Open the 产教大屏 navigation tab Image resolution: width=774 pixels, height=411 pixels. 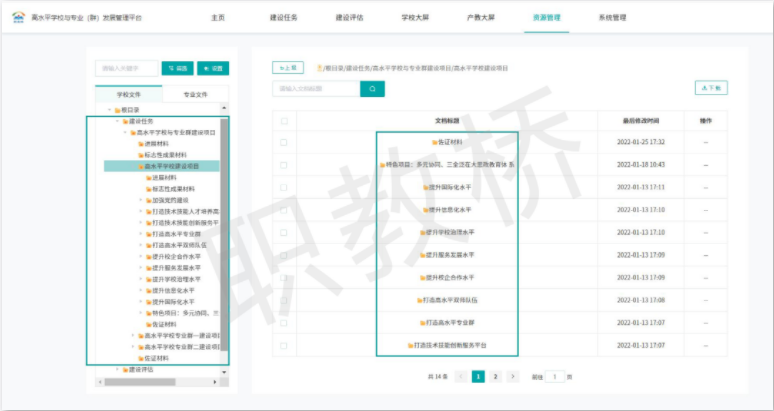click(481, 18)
